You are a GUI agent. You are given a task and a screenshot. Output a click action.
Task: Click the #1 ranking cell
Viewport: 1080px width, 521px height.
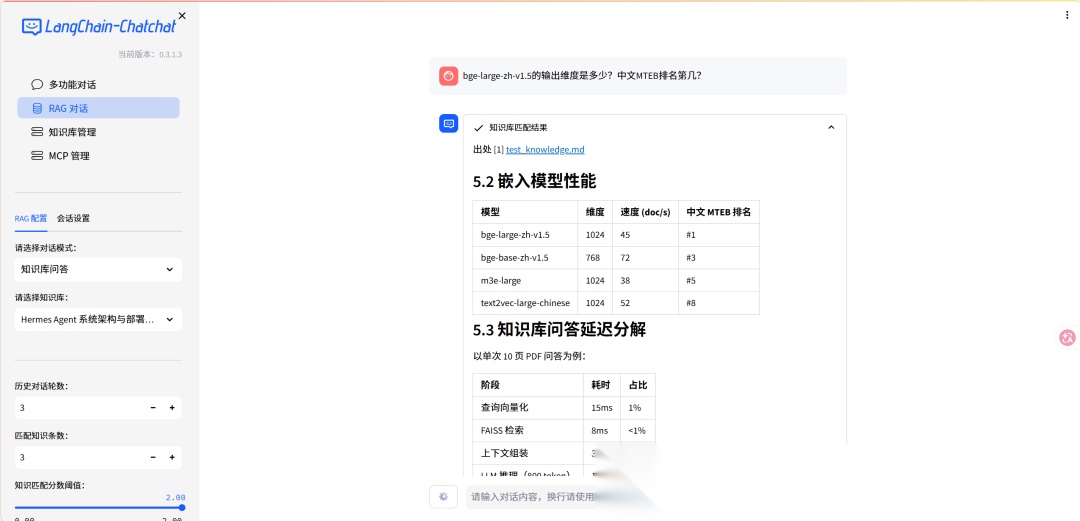tap(718, 235)
